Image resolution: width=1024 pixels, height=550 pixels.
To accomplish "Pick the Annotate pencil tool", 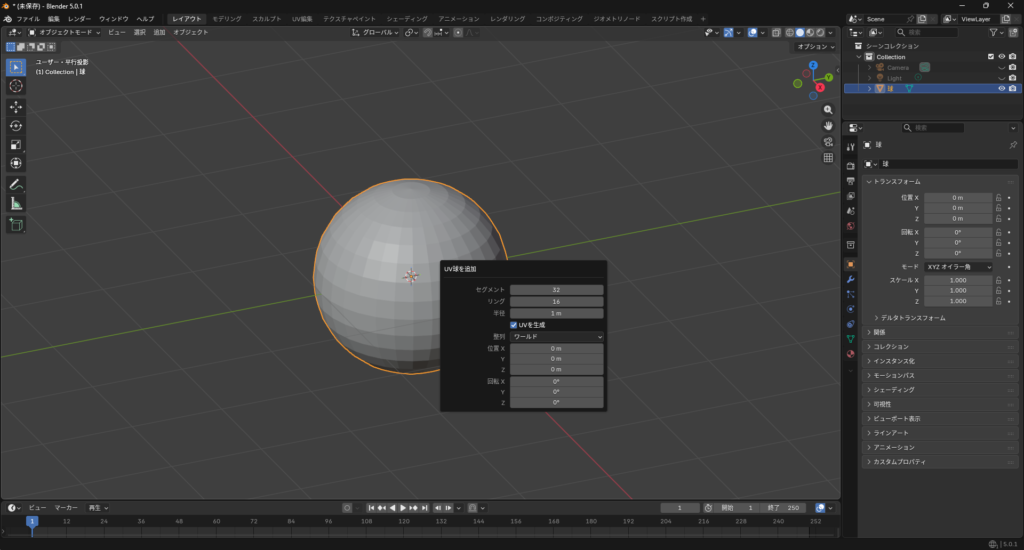I will coord(16,184).
